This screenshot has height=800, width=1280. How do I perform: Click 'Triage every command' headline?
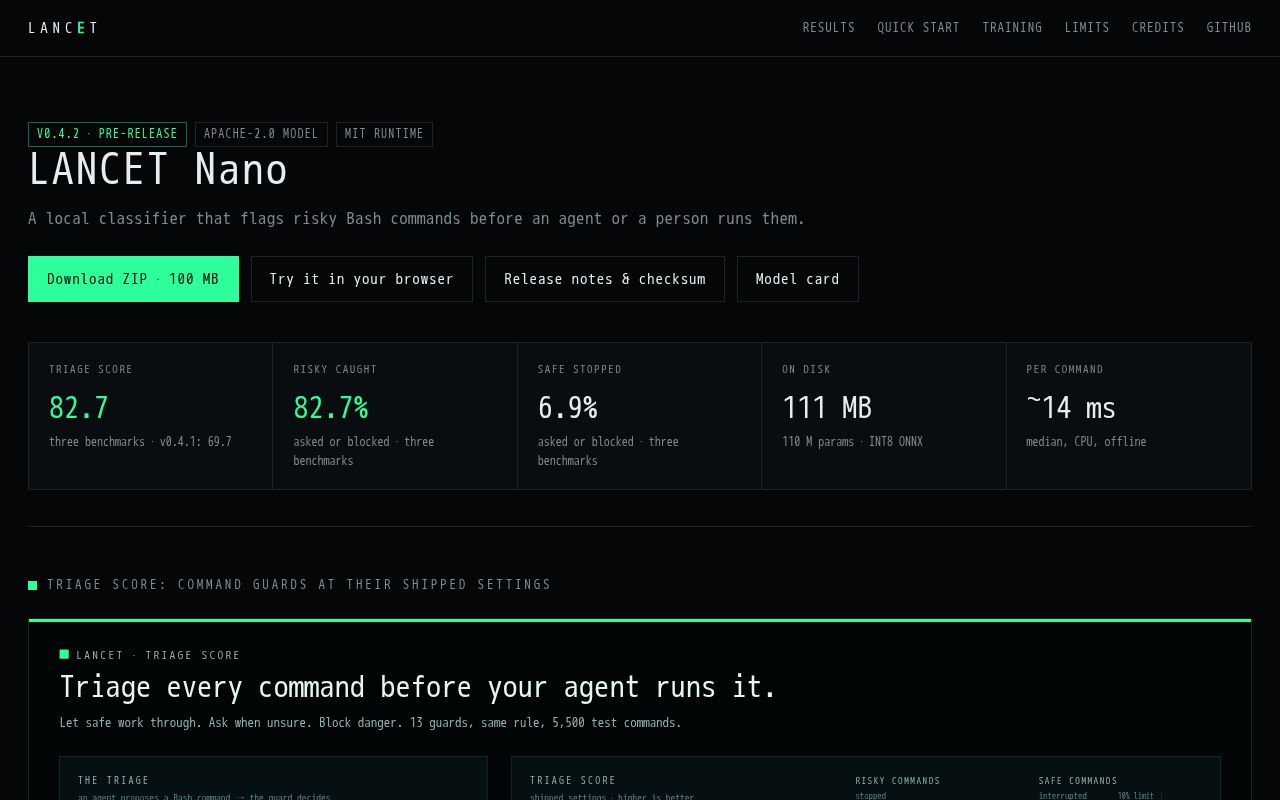(x=418, y=687)
